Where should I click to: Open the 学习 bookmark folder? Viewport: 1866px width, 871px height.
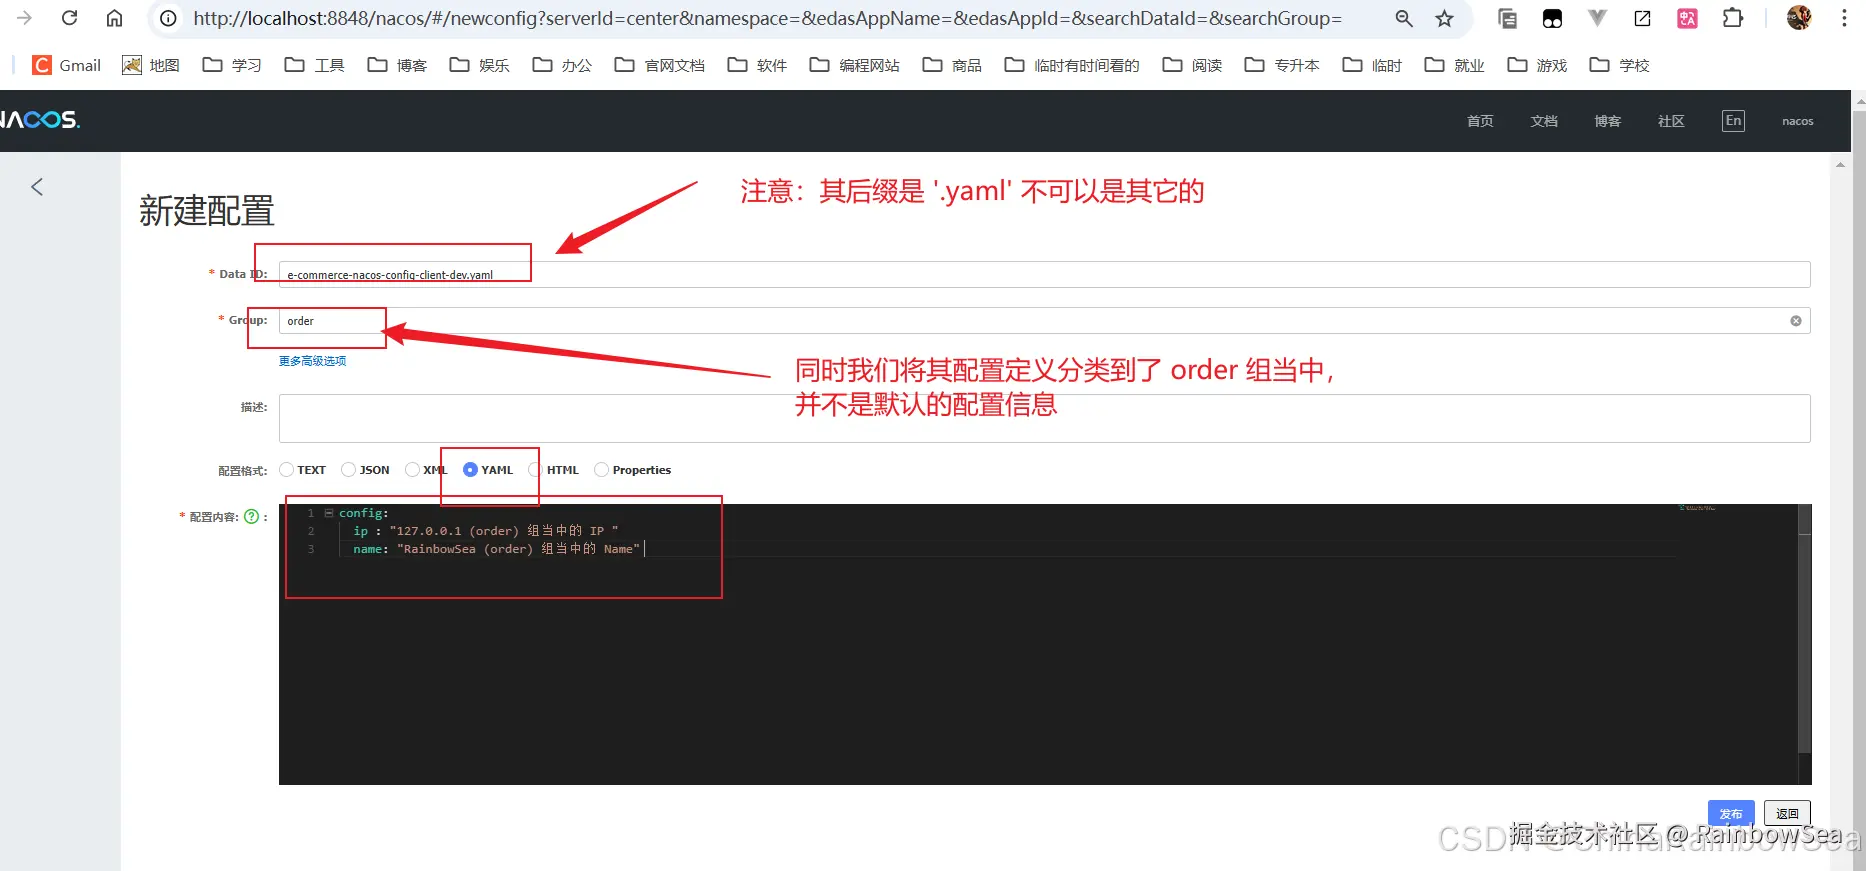tap(232, 65)
